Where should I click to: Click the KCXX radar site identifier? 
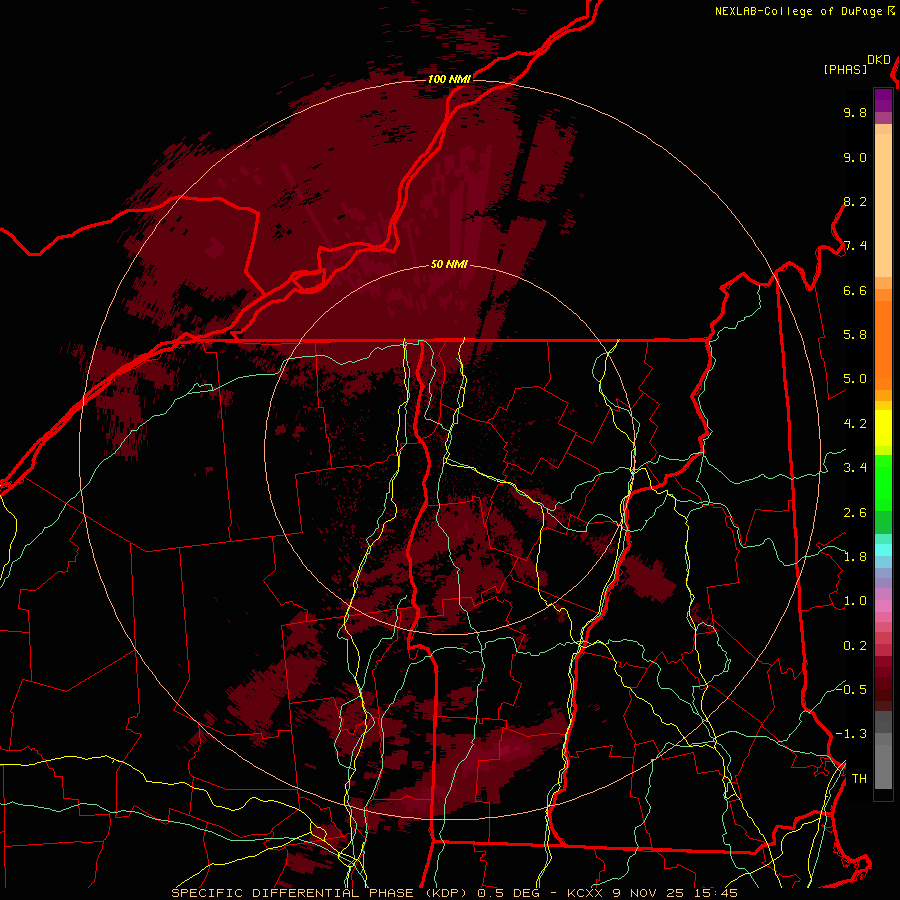click(585, 893)
